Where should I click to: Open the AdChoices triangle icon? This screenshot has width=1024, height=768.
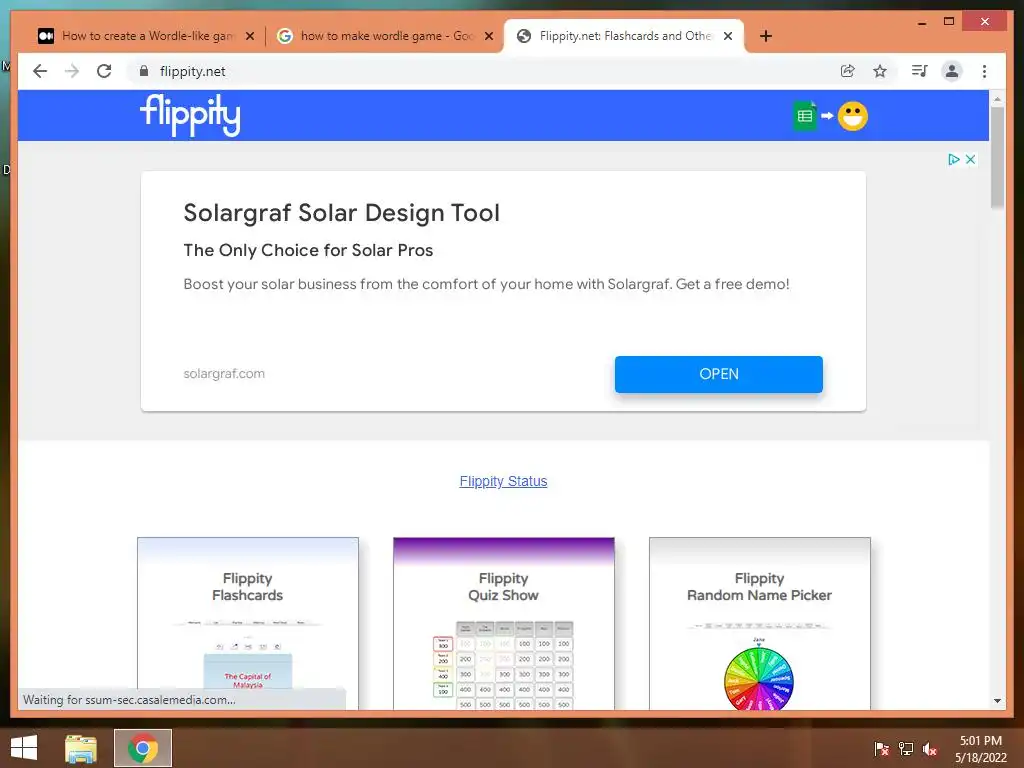coord(953,159)
